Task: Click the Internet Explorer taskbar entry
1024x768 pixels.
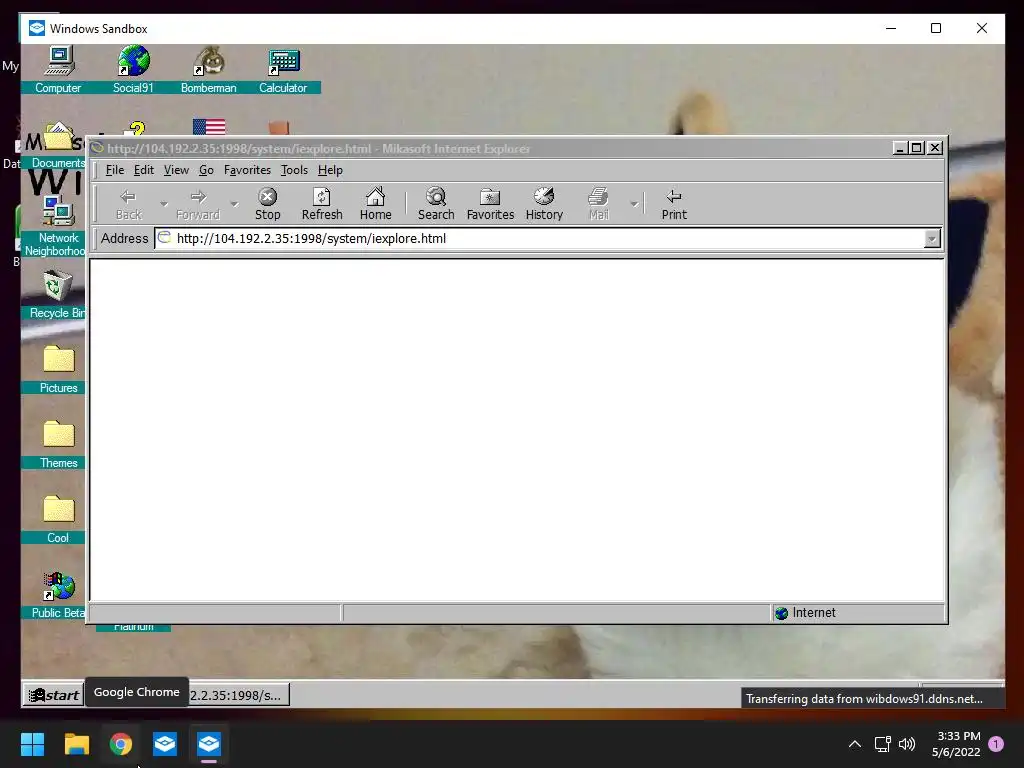Action: click(x=238, y=695)
